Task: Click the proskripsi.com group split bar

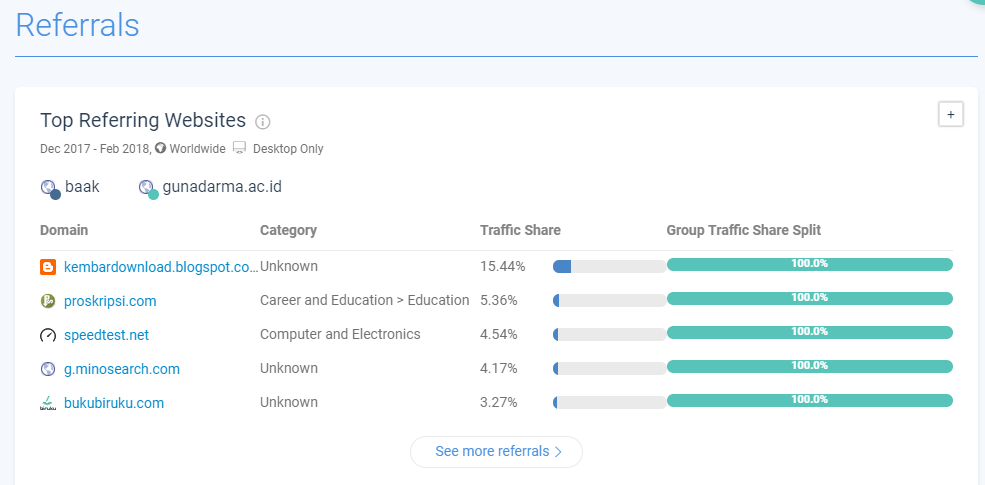Action: (809, 298)
